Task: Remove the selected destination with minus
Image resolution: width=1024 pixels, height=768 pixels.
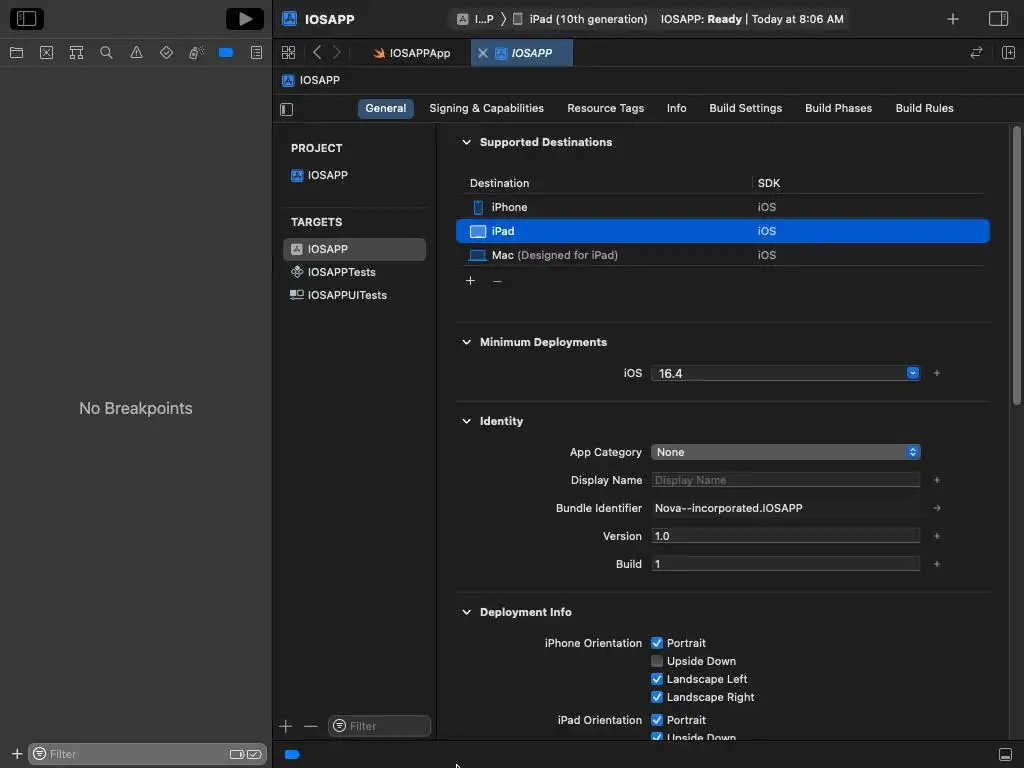Action: [x=498, y=281]
